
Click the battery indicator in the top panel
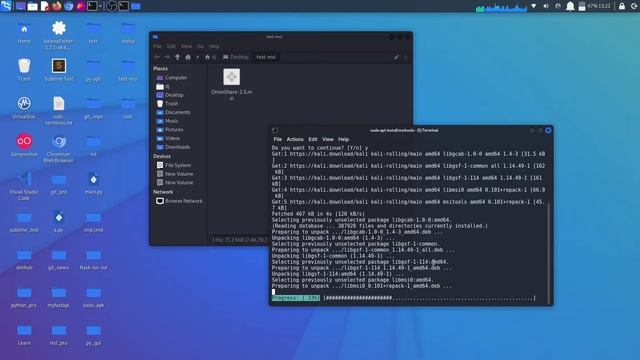(x=582, y=6)
